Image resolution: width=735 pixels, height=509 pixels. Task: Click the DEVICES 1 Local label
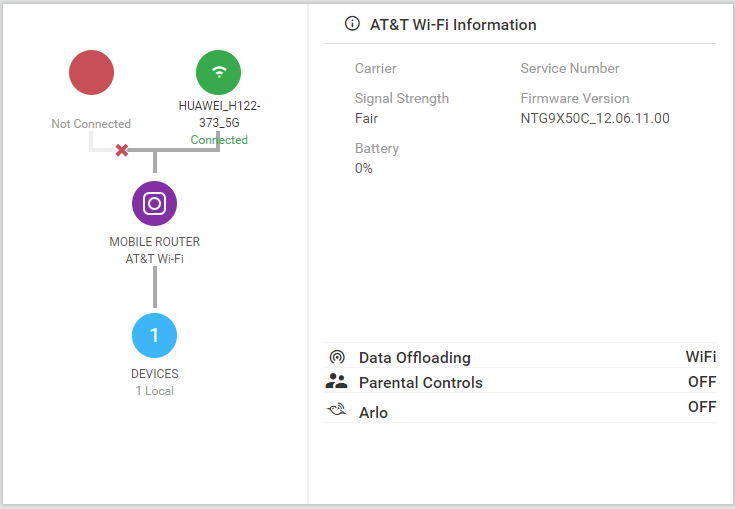[154, 382]
